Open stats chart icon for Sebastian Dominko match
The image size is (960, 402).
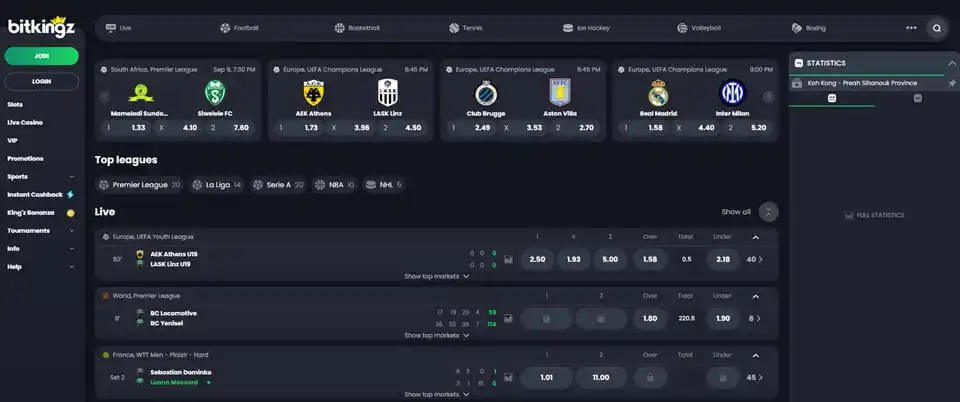click(x=508, y=378)
